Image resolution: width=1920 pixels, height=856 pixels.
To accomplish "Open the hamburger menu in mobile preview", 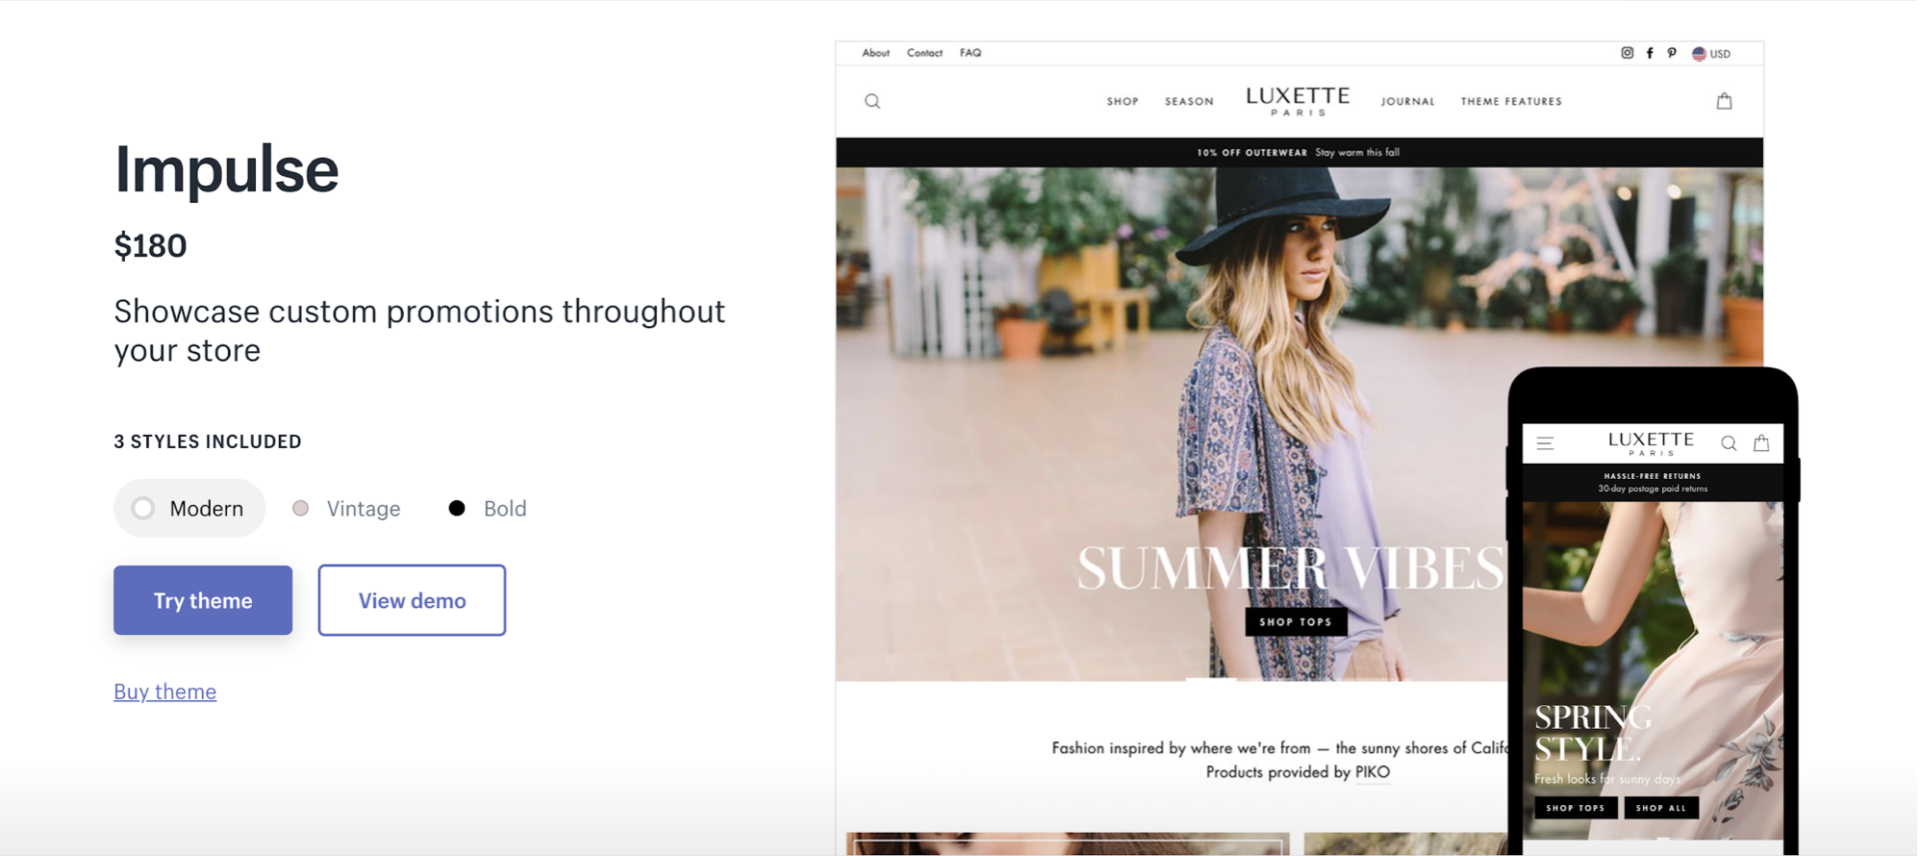I will pos(1545,443).
